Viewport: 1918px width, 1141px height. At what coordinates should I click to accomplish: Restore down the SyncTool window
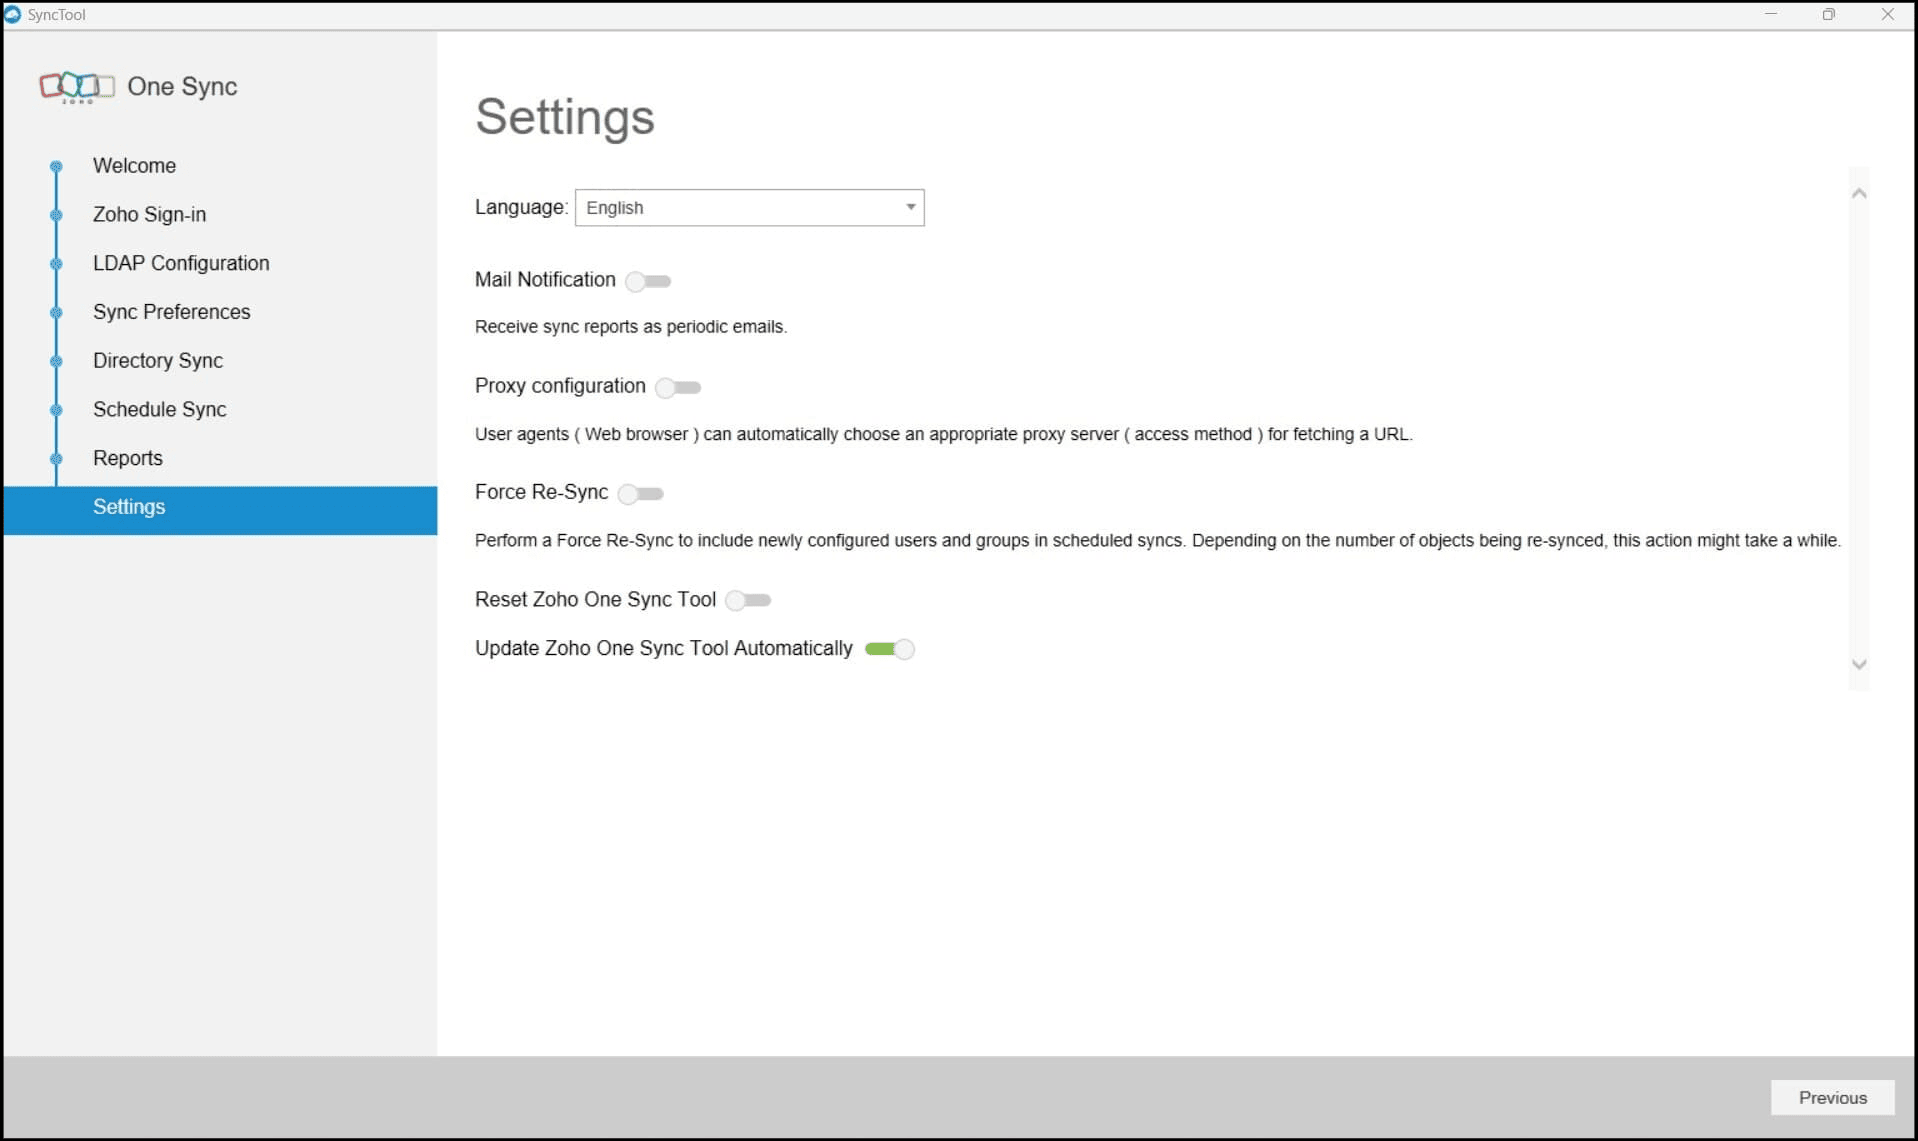click(x=1828, y=15)
